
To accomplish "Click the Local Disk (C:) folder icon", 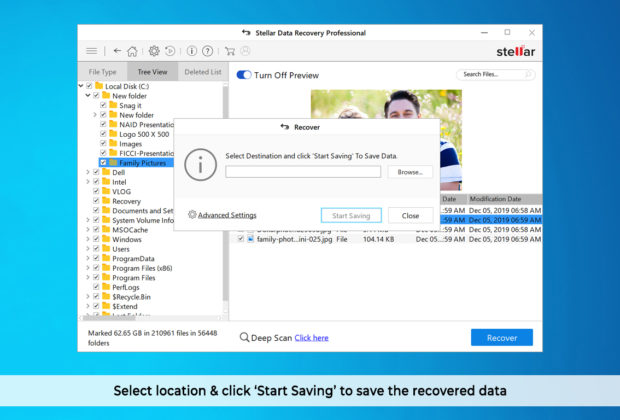I will (99, 86).
